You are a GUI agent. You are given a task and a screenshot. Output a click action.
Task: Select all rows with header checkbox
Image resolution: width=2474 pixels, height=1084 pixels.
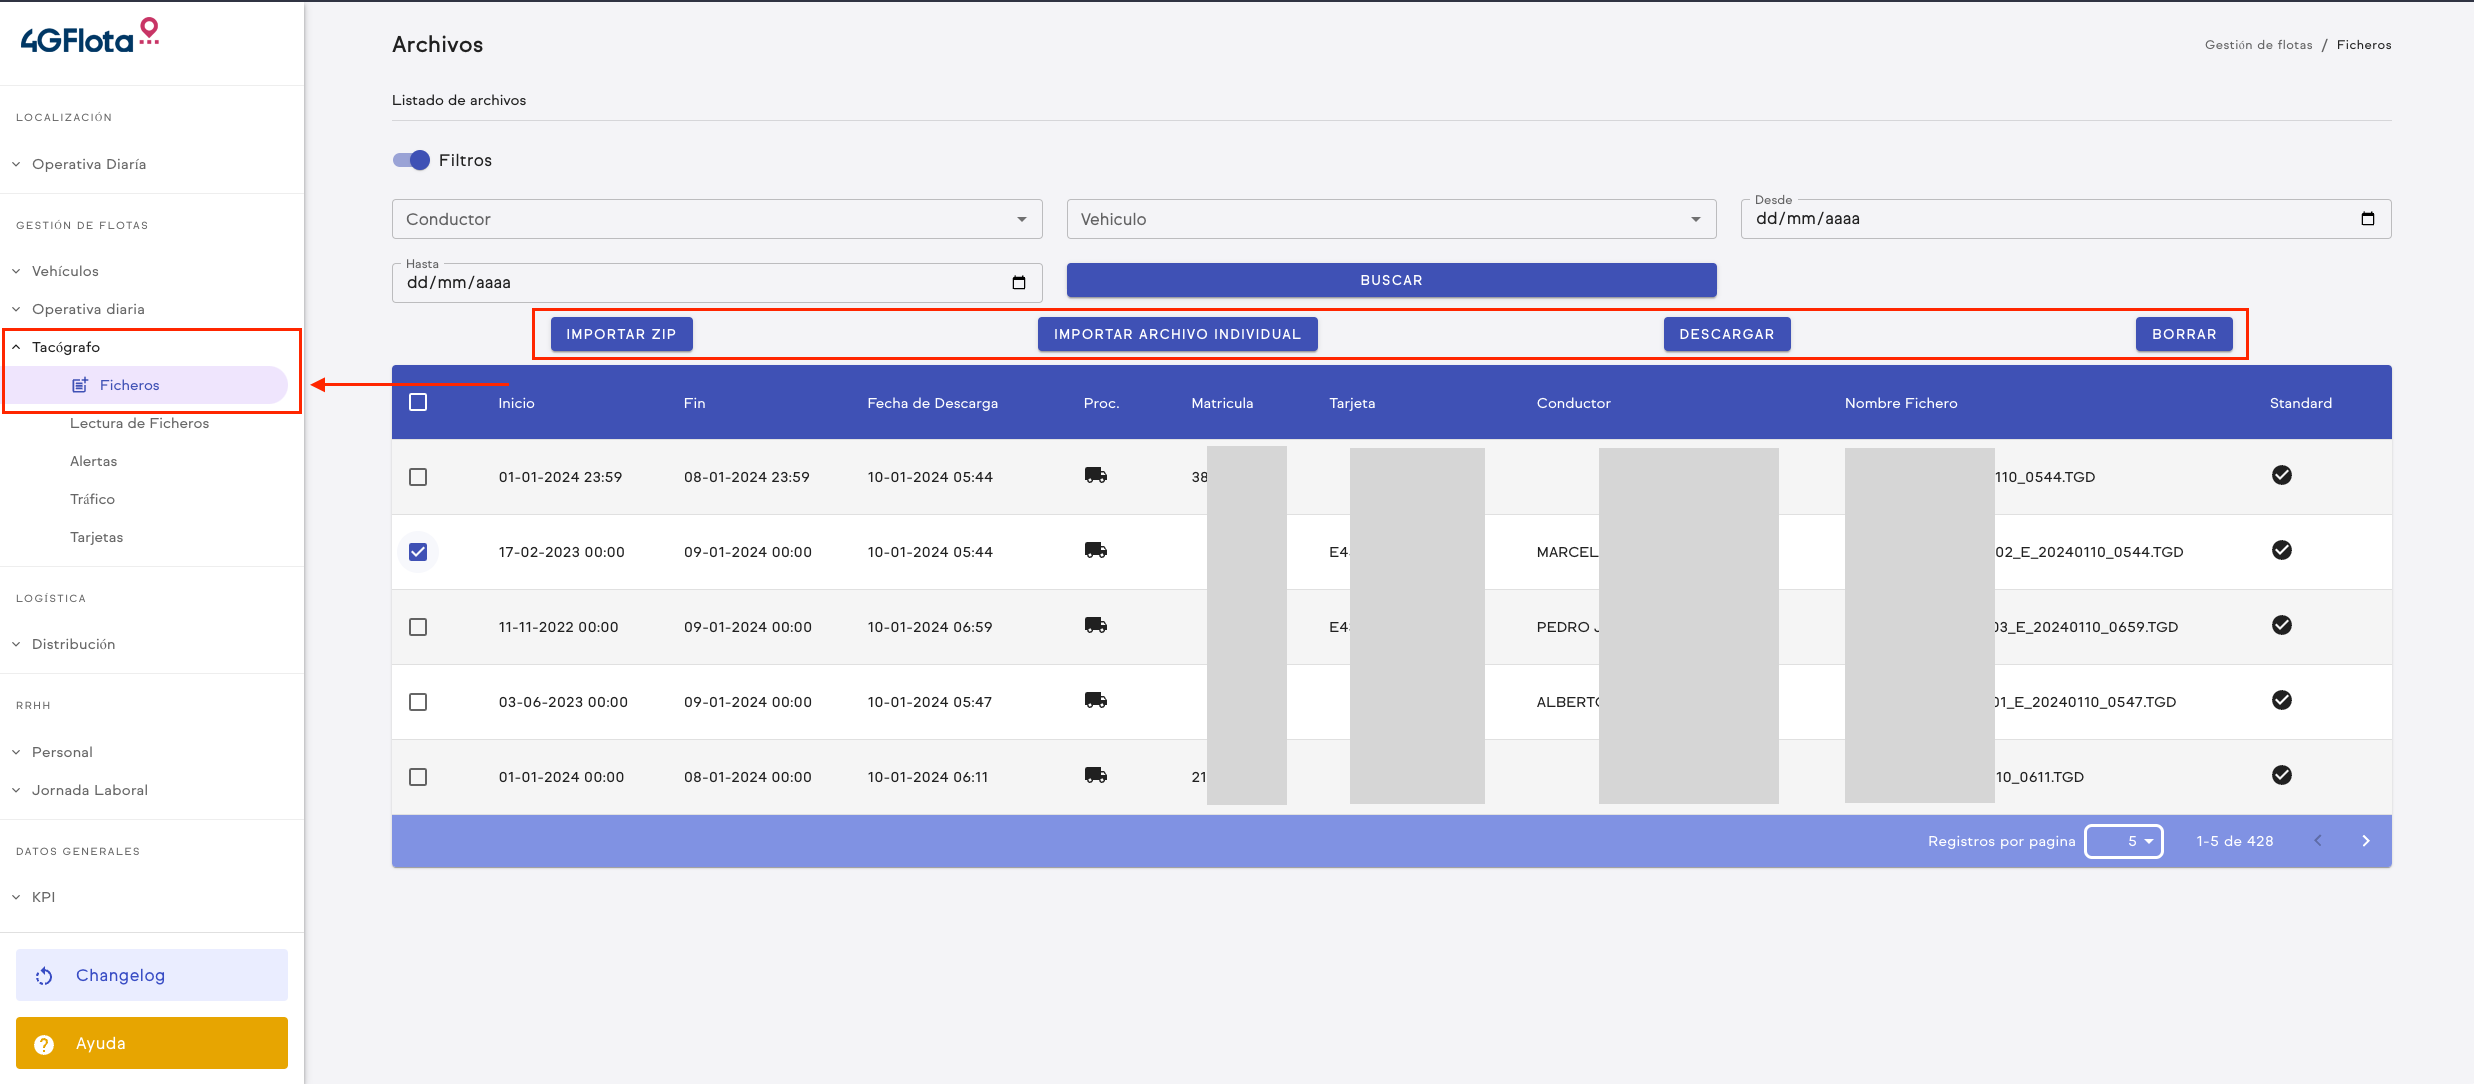(x=418, y=402)
